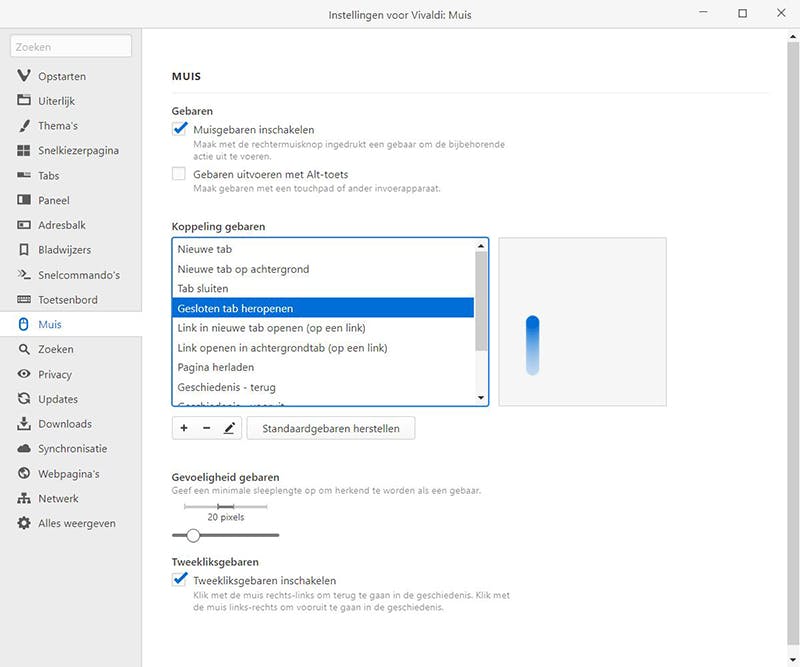Open Toetsenbord settings section
The image size is (800, 667).
pyautogui.click(x=70, y=300)
